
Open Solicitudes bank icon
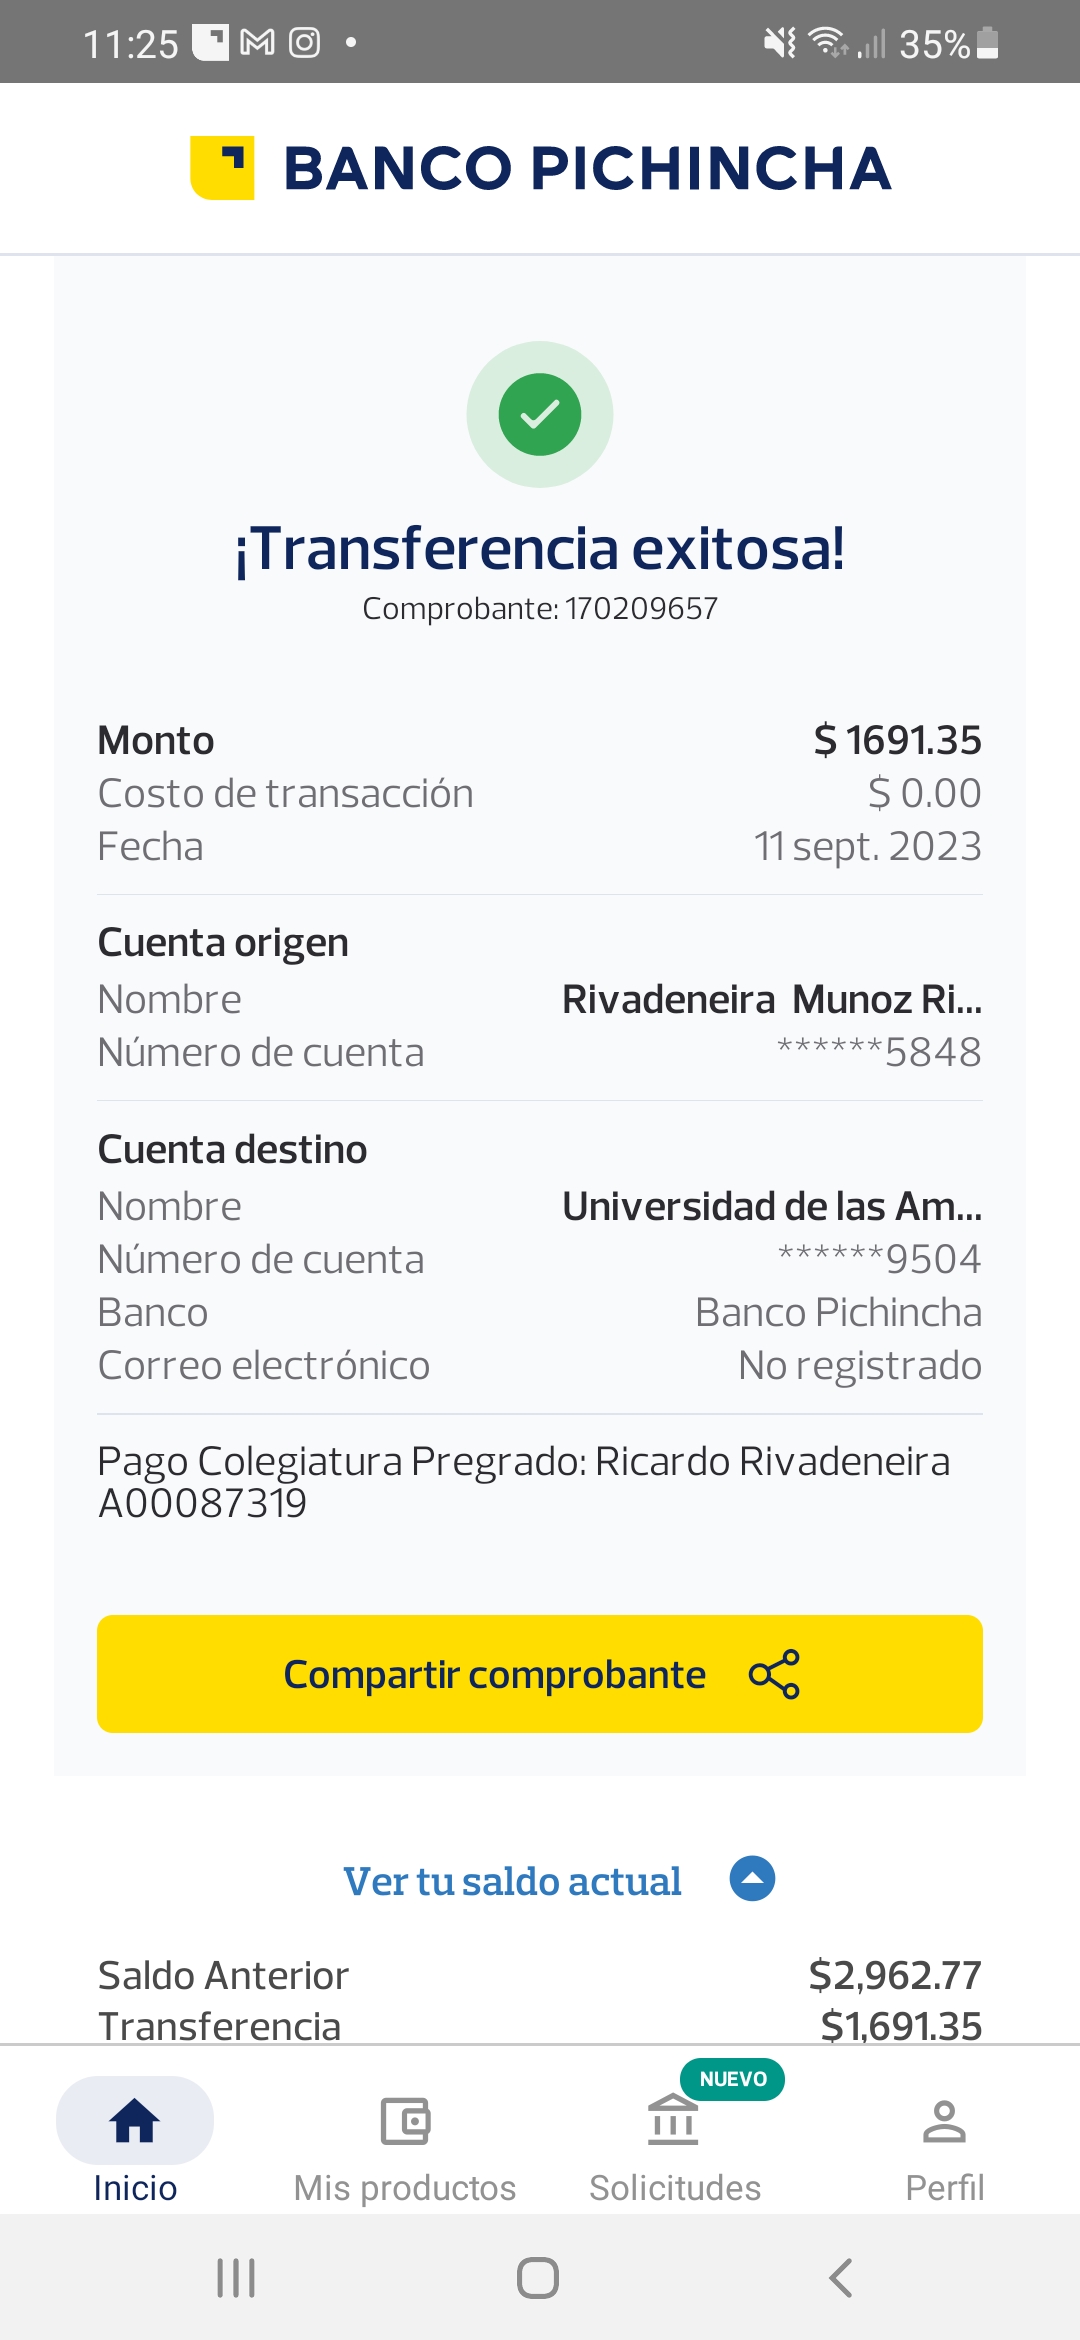point(673,2120)
